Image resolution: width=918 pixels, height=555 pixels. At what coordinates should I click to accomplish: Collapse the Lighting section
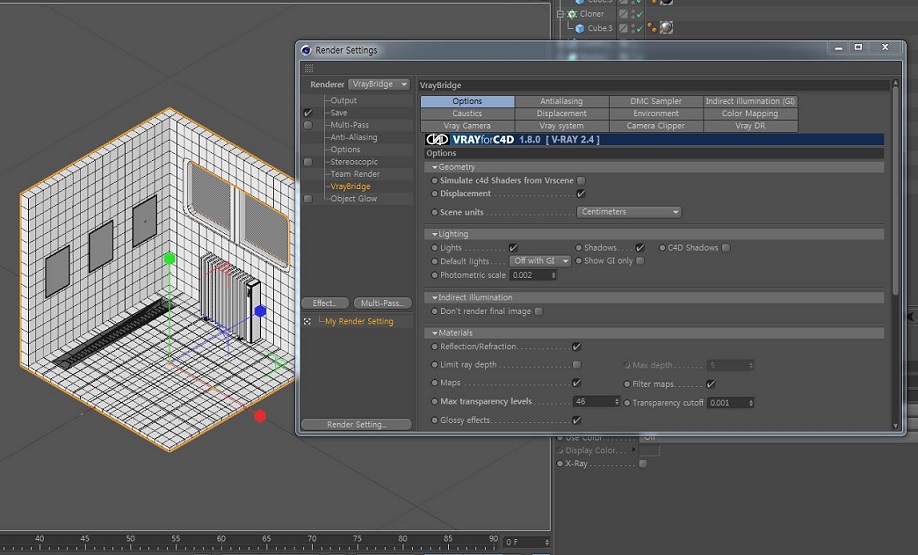(434, 234)
